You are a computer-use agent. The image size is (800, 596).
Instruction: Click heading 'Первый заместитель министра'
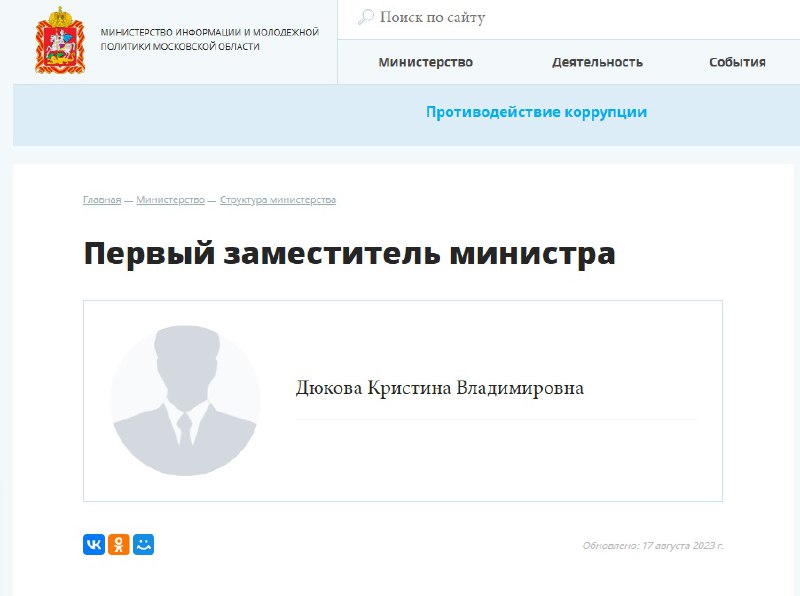(349, 253)
